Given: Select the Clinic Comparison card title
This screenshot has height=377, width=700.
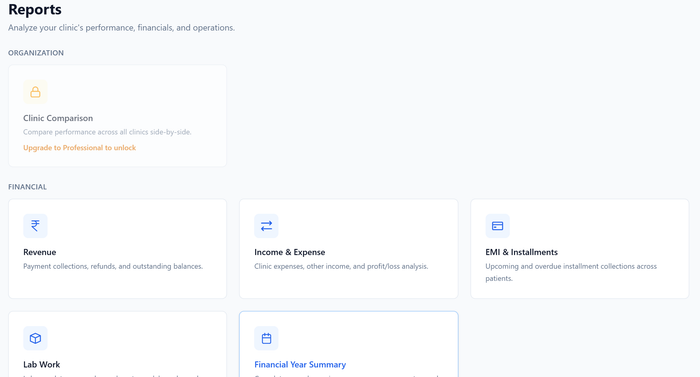Looking at the screenshot, I should [x=58, y=118].
